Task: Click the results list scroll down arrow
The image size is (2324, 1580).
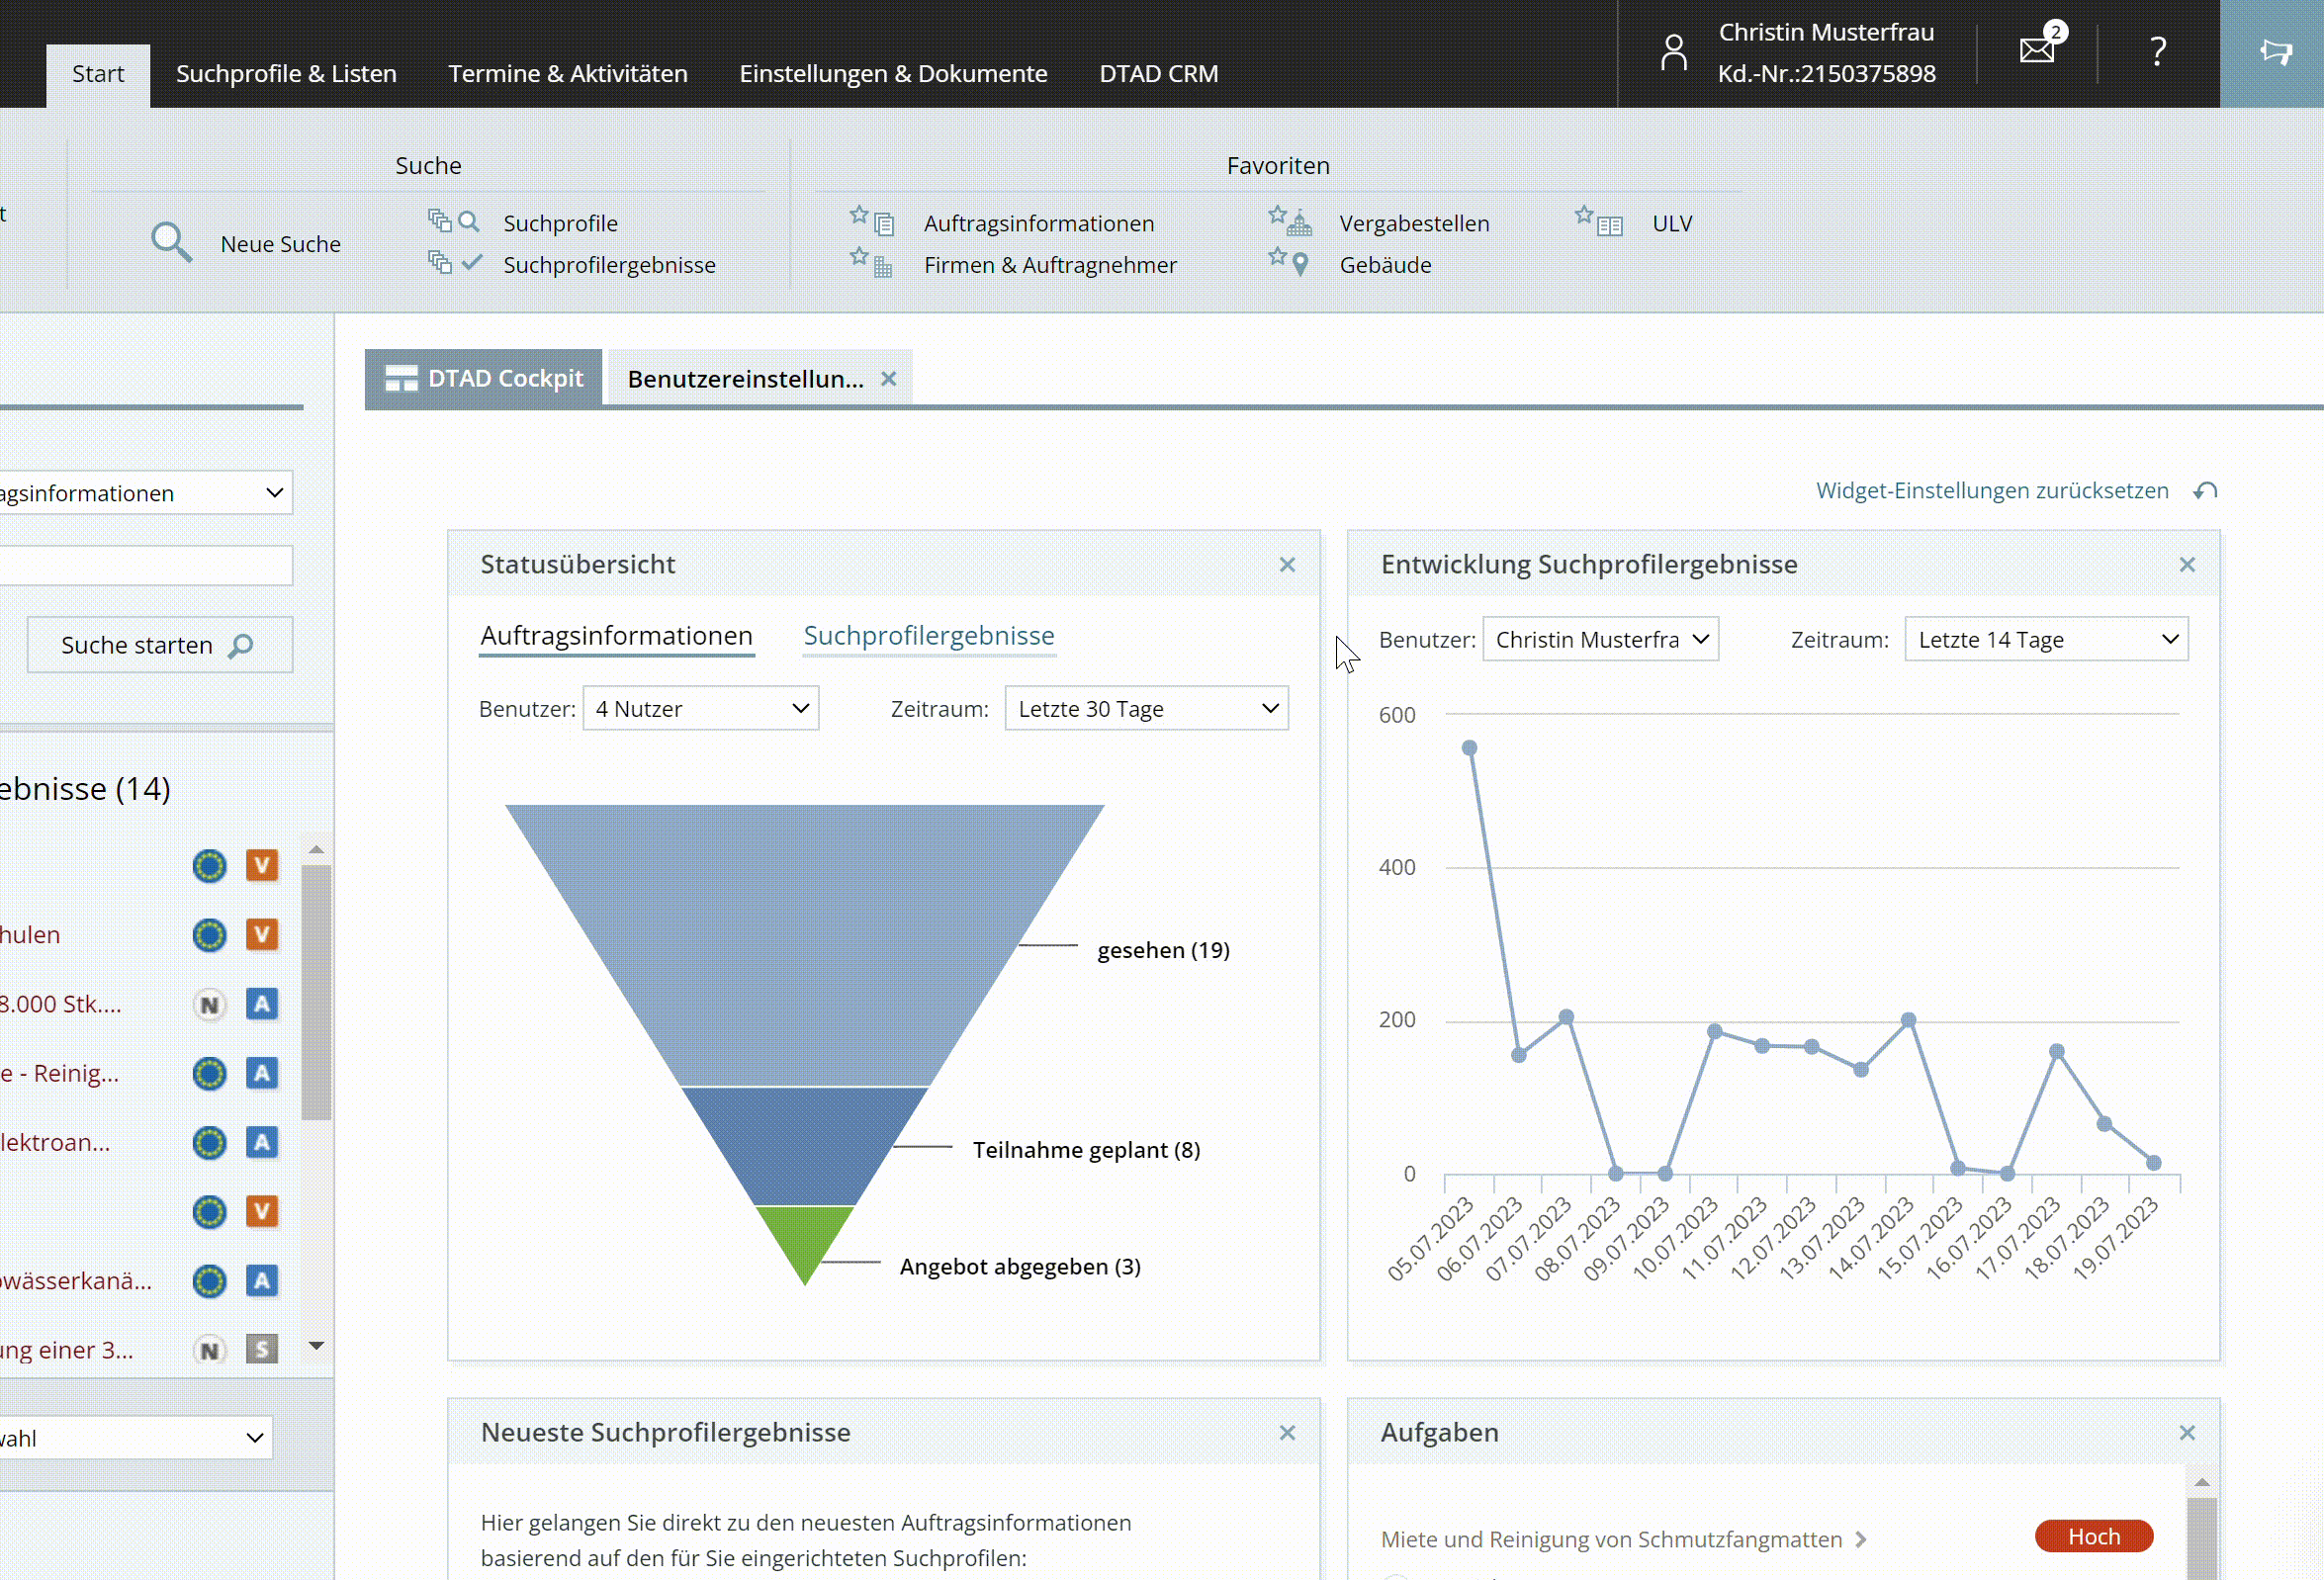Action: [x=316, y=1346]
